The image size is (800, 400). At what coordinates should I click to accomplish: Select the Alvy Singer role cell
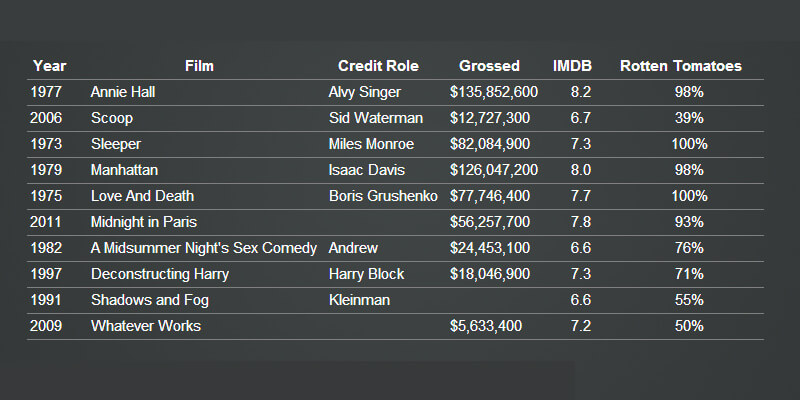pyautogui.click(x=364, y=92)
